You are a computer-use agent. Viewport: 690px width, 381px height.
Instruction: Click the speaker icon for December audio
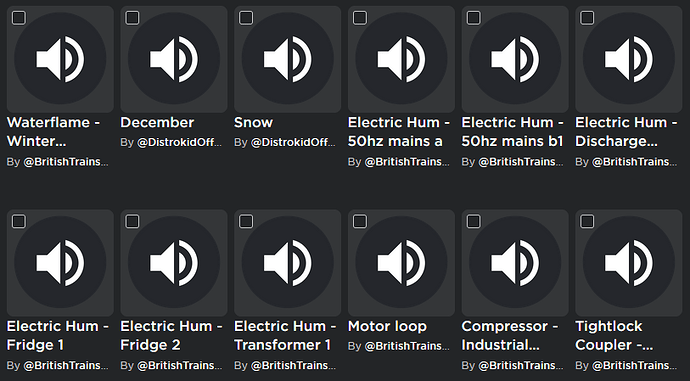pos(174,59)
